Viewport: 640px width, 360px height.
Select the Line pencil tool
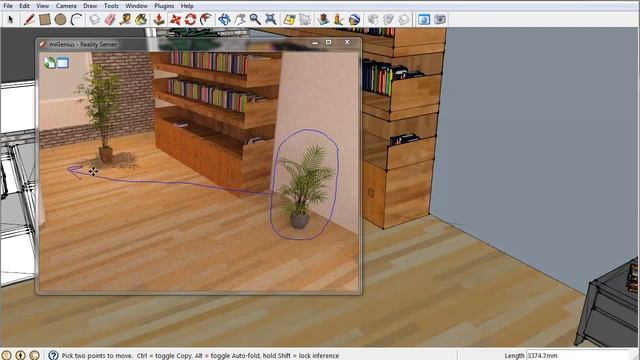29,19
